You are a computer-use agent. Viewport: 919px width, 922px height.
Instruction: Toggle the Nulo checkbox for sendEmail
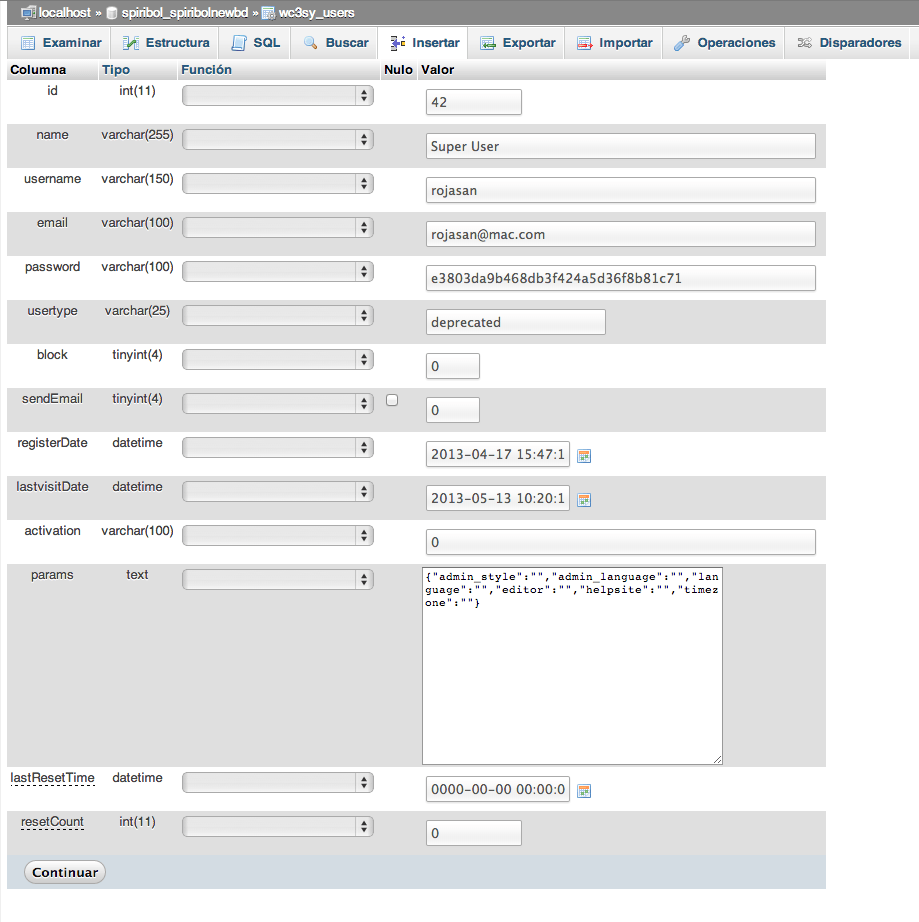coord(392,400)
